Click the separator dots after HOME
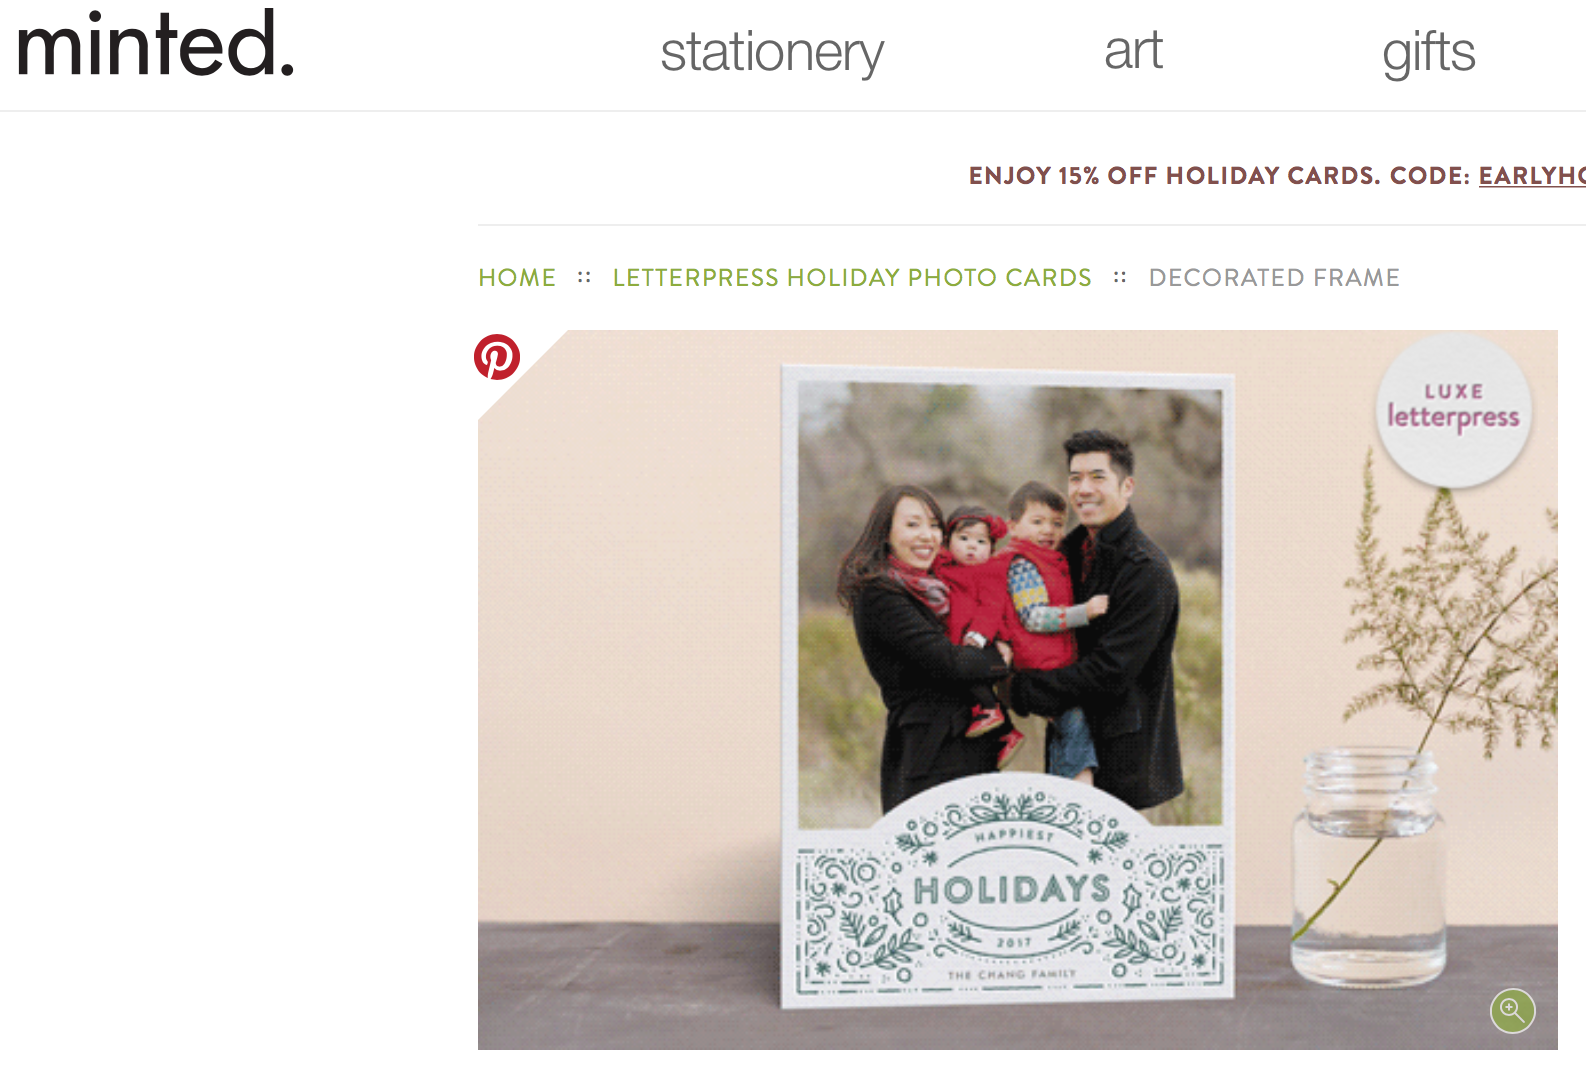Screen dimensions: 1586x1072 [584, 278]
